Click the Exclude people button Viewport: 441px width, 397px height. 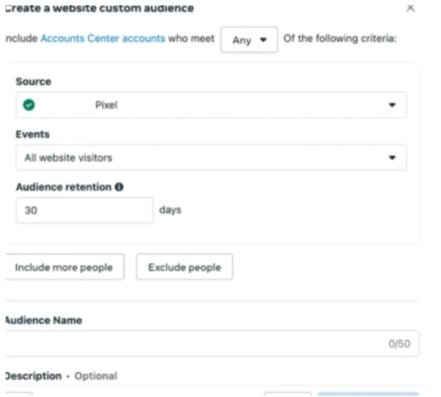point(184,267)
